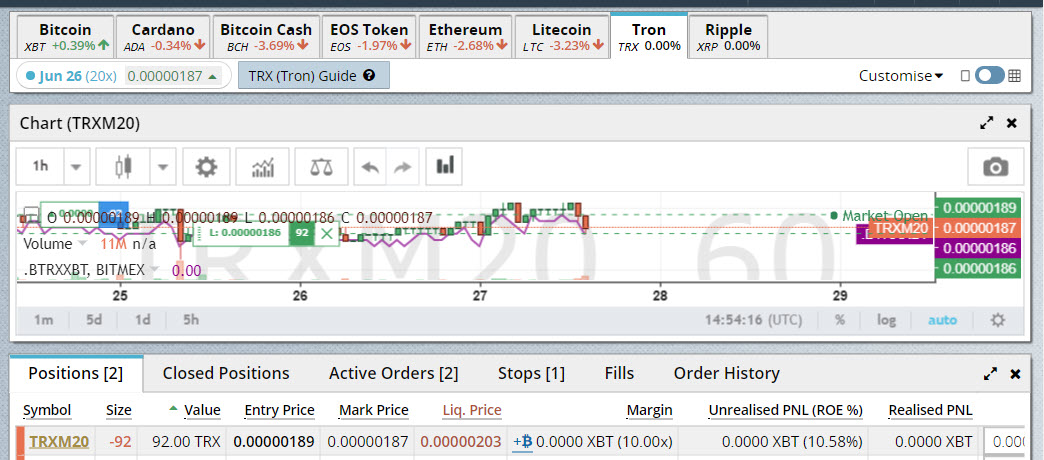The height and width of the screenshot is (460, 1044).
Task: Click the add margin Bitcoin icon
Action: coord(523,441)
